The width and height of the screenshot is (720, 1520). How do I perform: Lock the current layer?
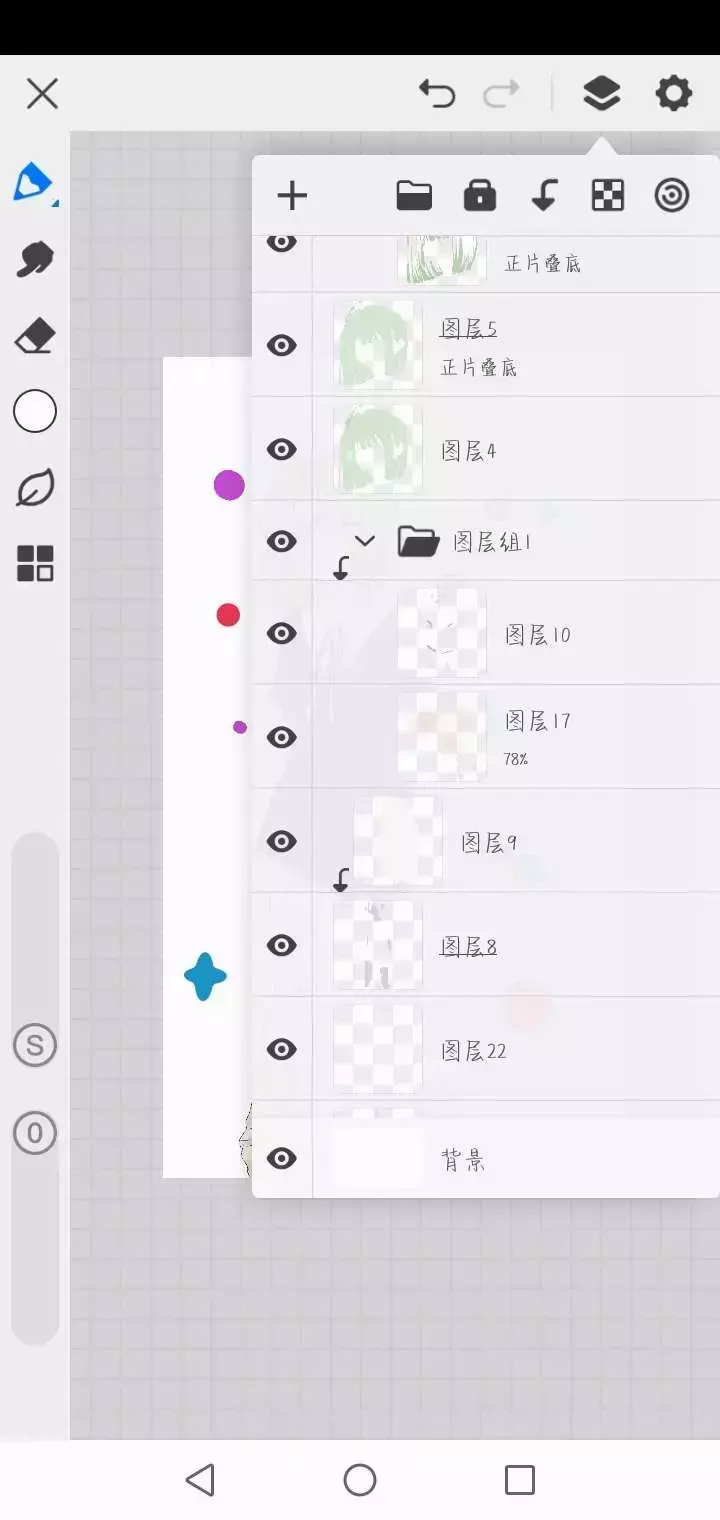coord(480,196)
